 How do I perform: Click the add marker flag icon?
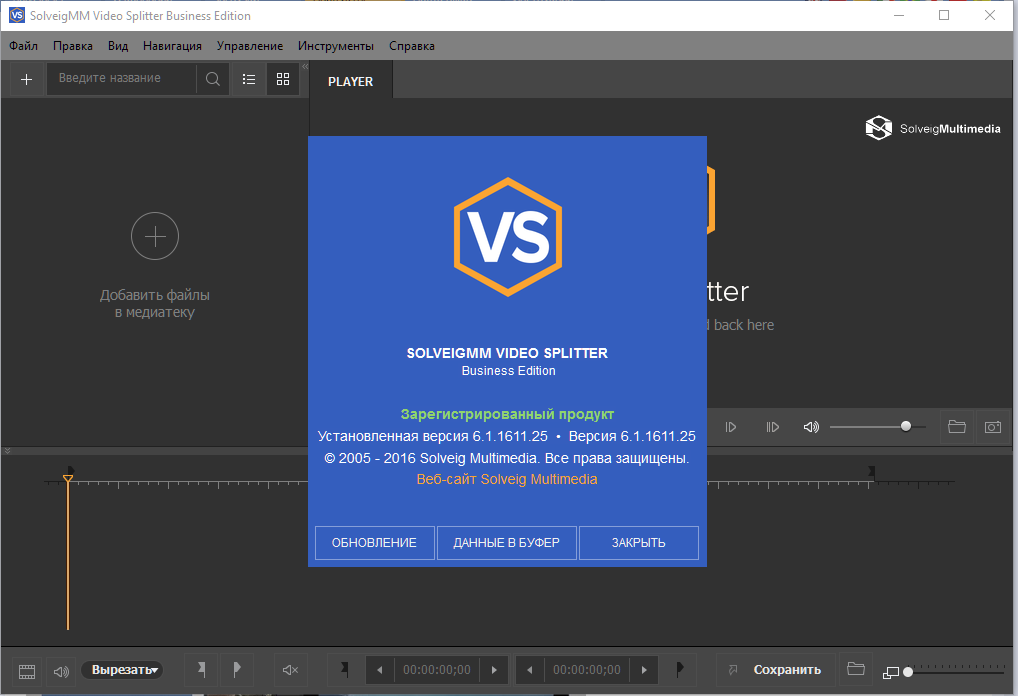click(202, 669)
